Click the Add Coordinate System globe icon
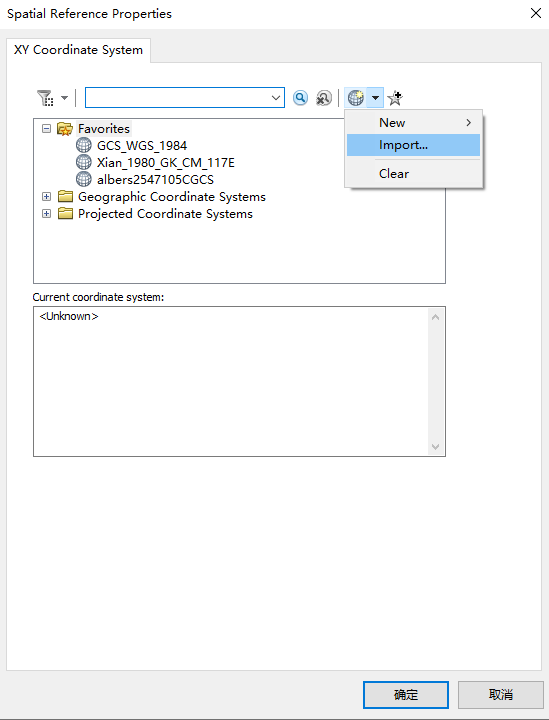 click(356, 98)
